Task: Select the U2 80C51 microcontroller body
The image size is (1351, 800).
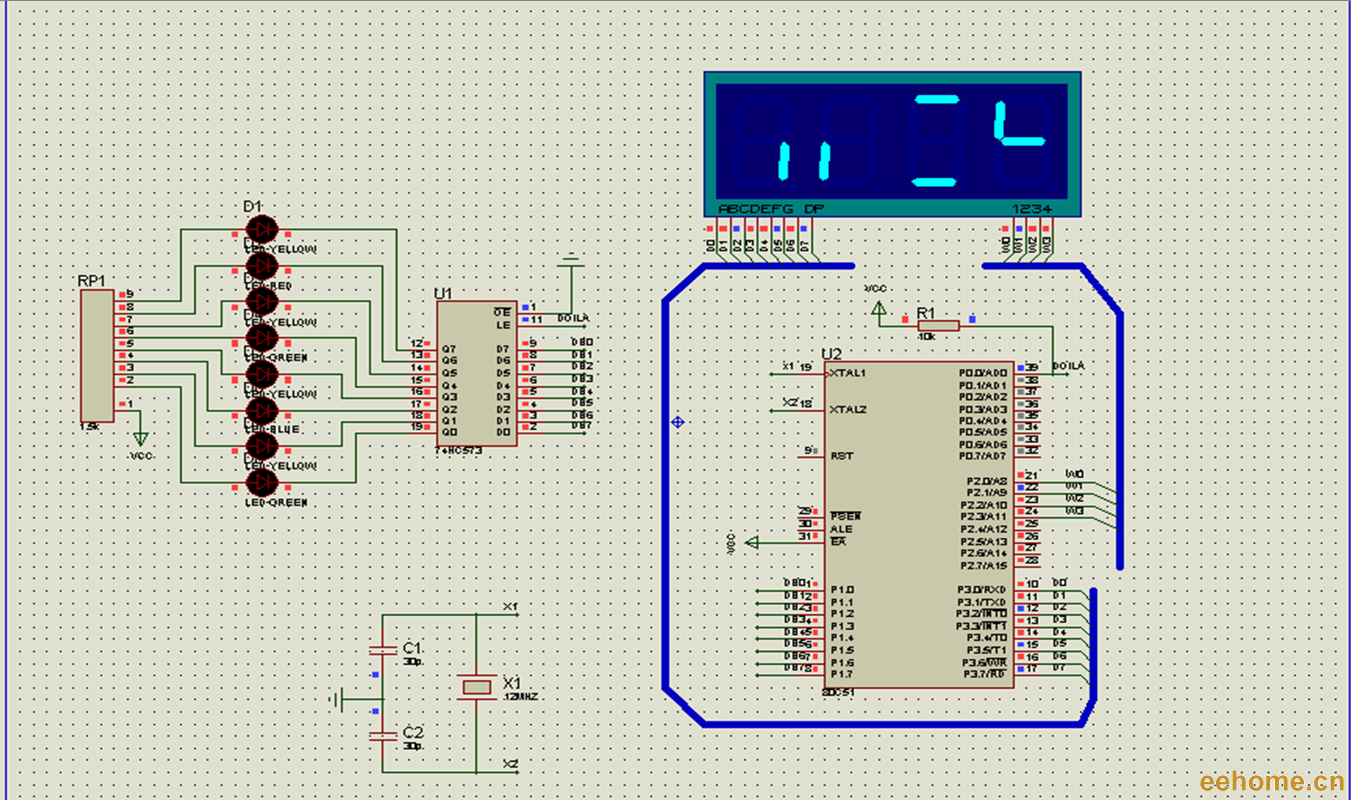Action: click(x=918, y=524)
